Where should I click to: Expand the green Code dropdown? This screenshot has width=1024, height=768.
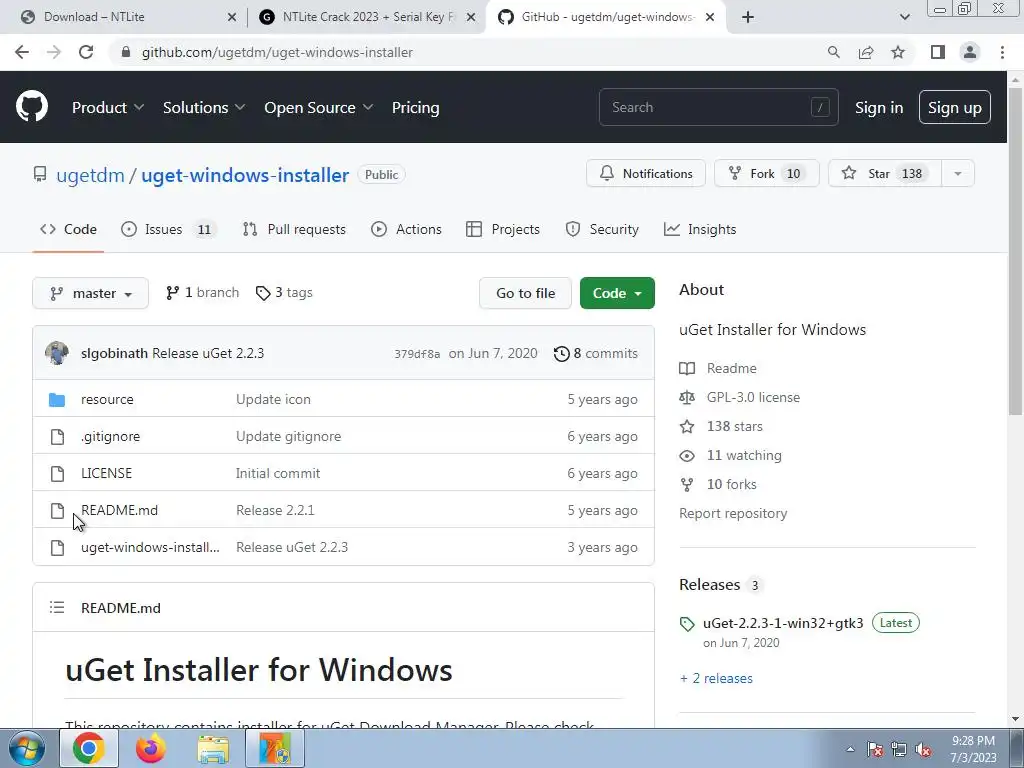point(617,293)
